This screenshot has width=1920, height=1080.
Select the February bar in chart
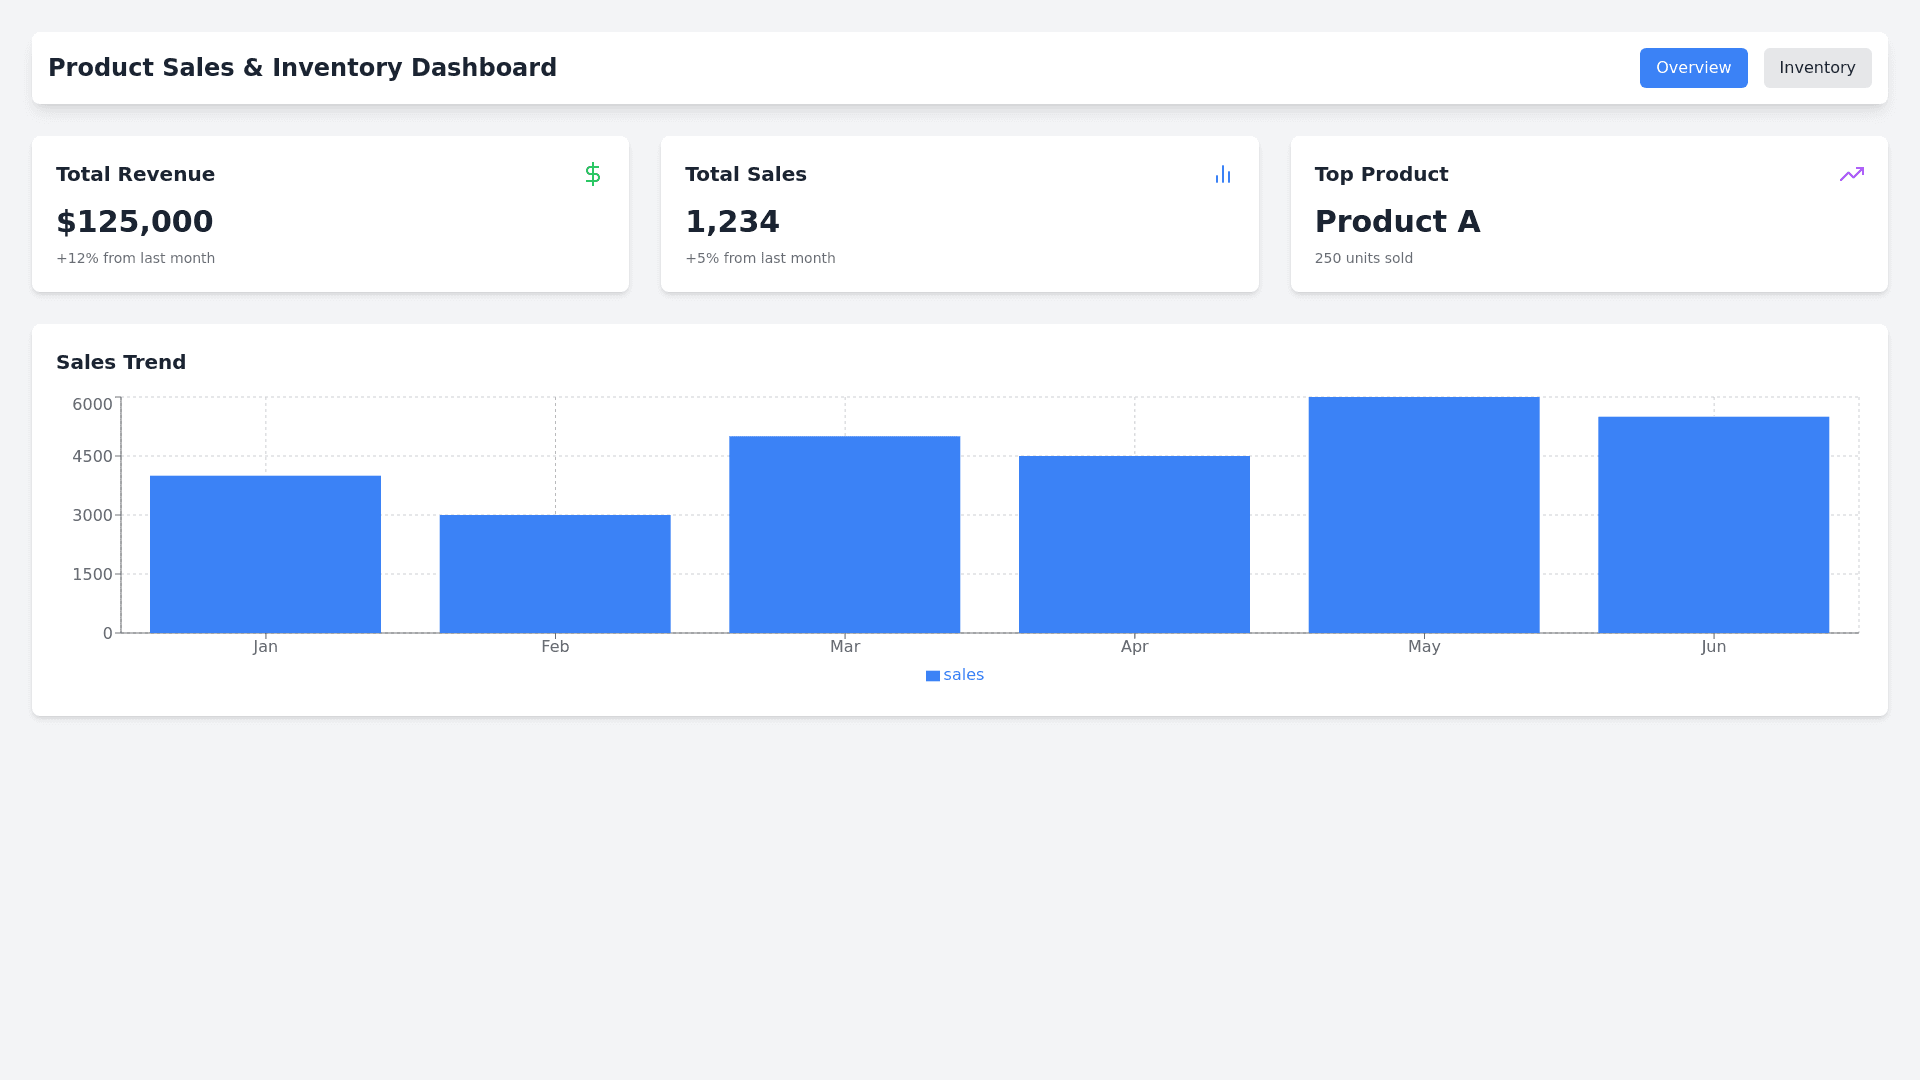click(x=555, y=574)
